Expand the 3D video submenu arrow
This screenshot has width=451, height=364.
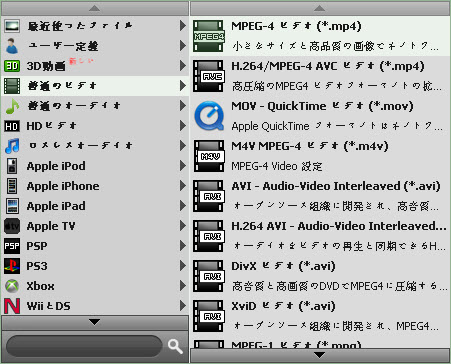tap(183, 66)
